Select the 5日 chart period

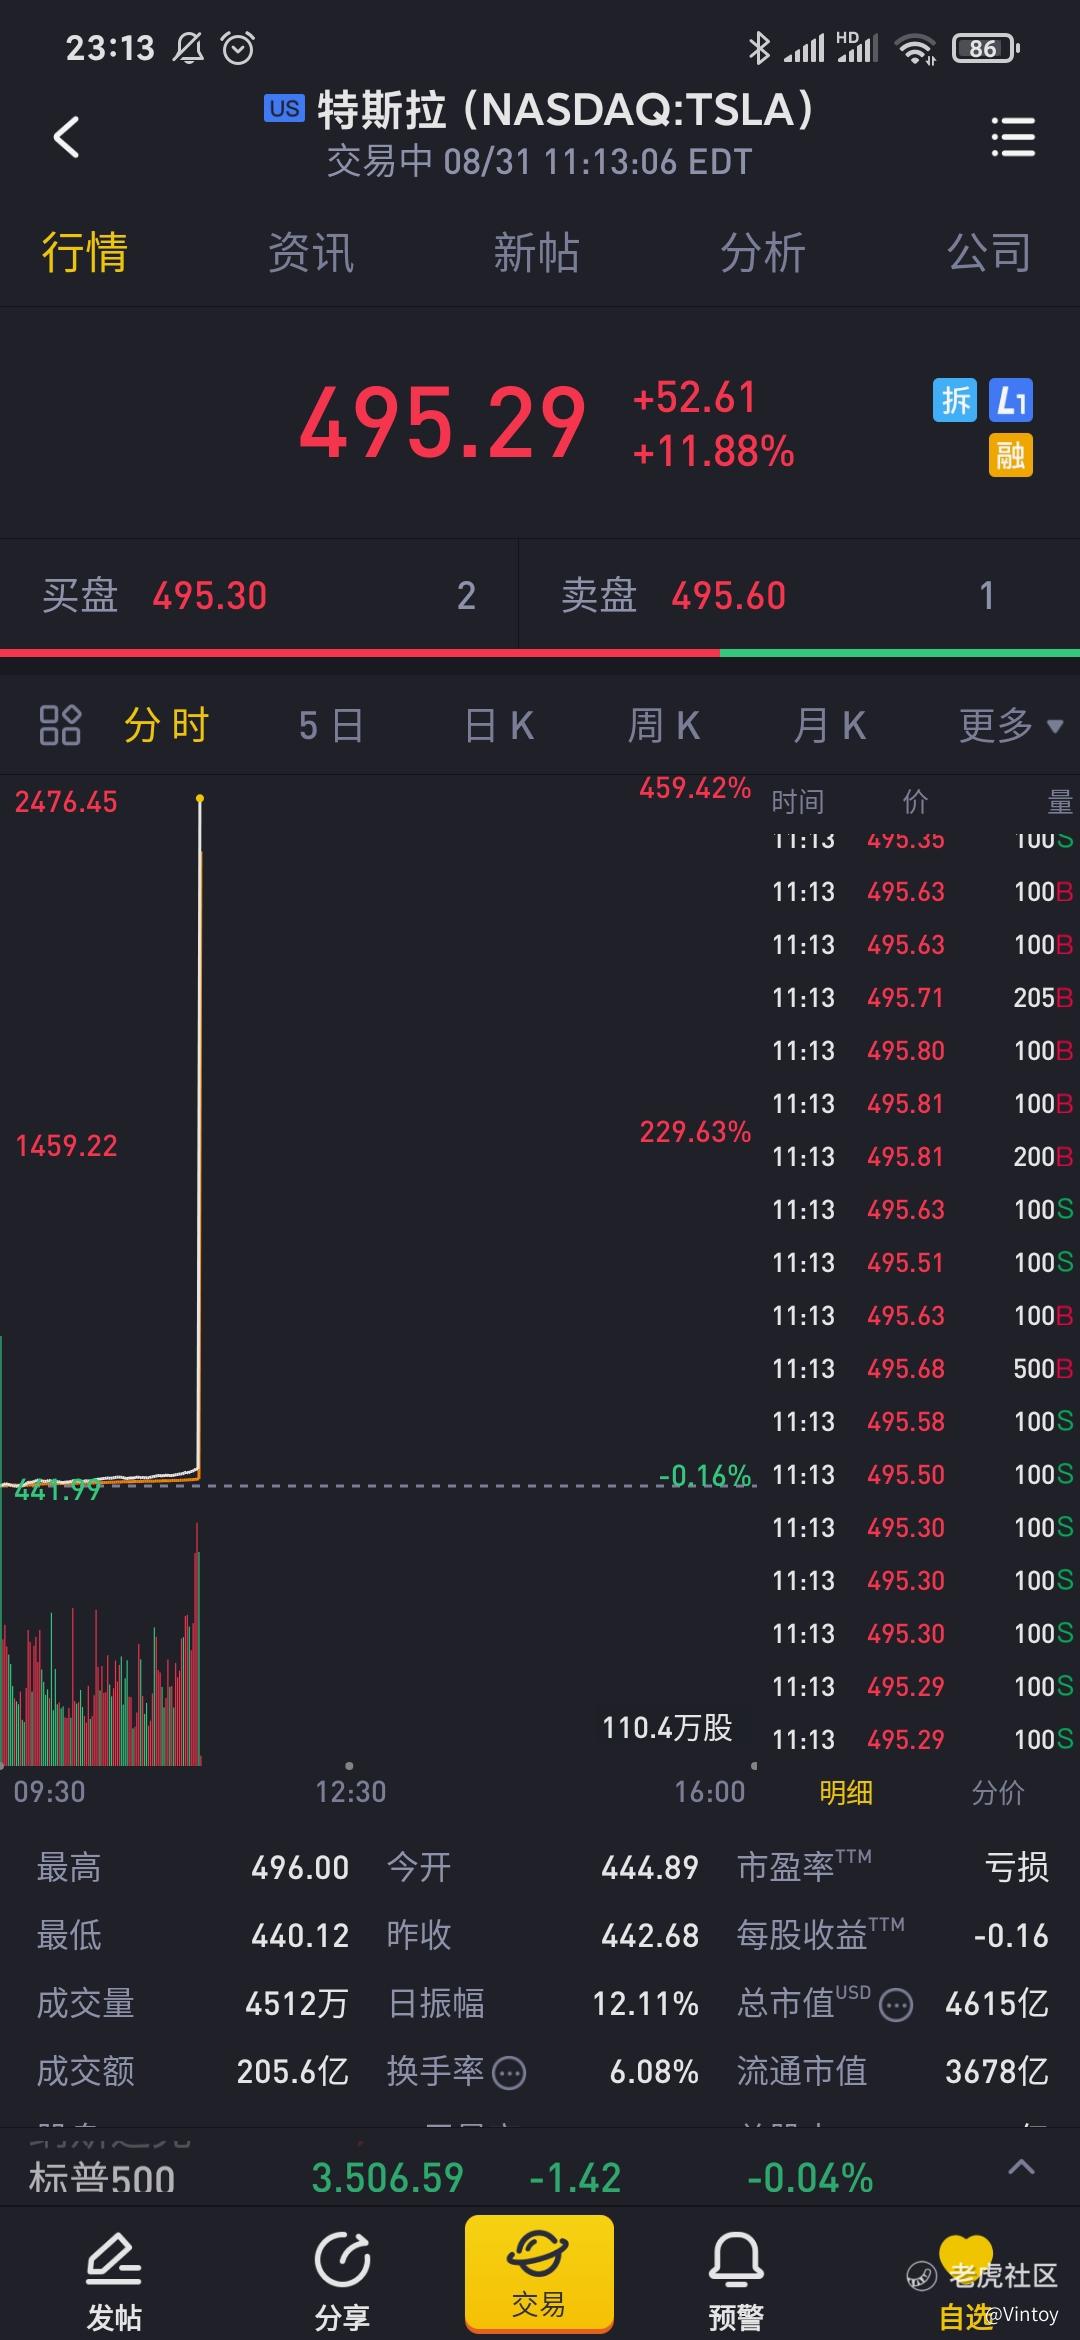(331, 725)
